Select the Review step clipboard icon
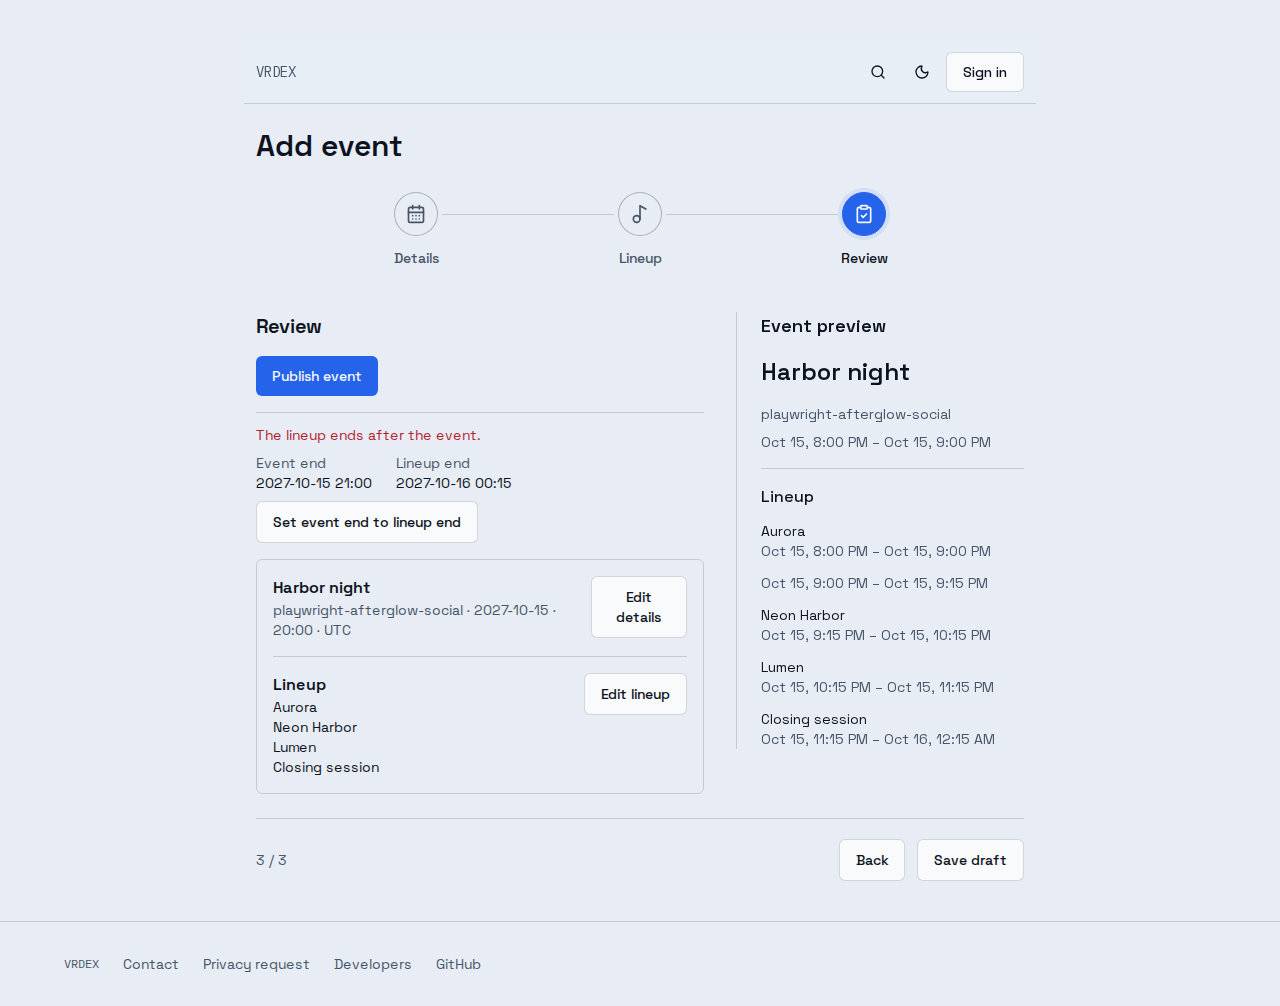 point(864,214)
